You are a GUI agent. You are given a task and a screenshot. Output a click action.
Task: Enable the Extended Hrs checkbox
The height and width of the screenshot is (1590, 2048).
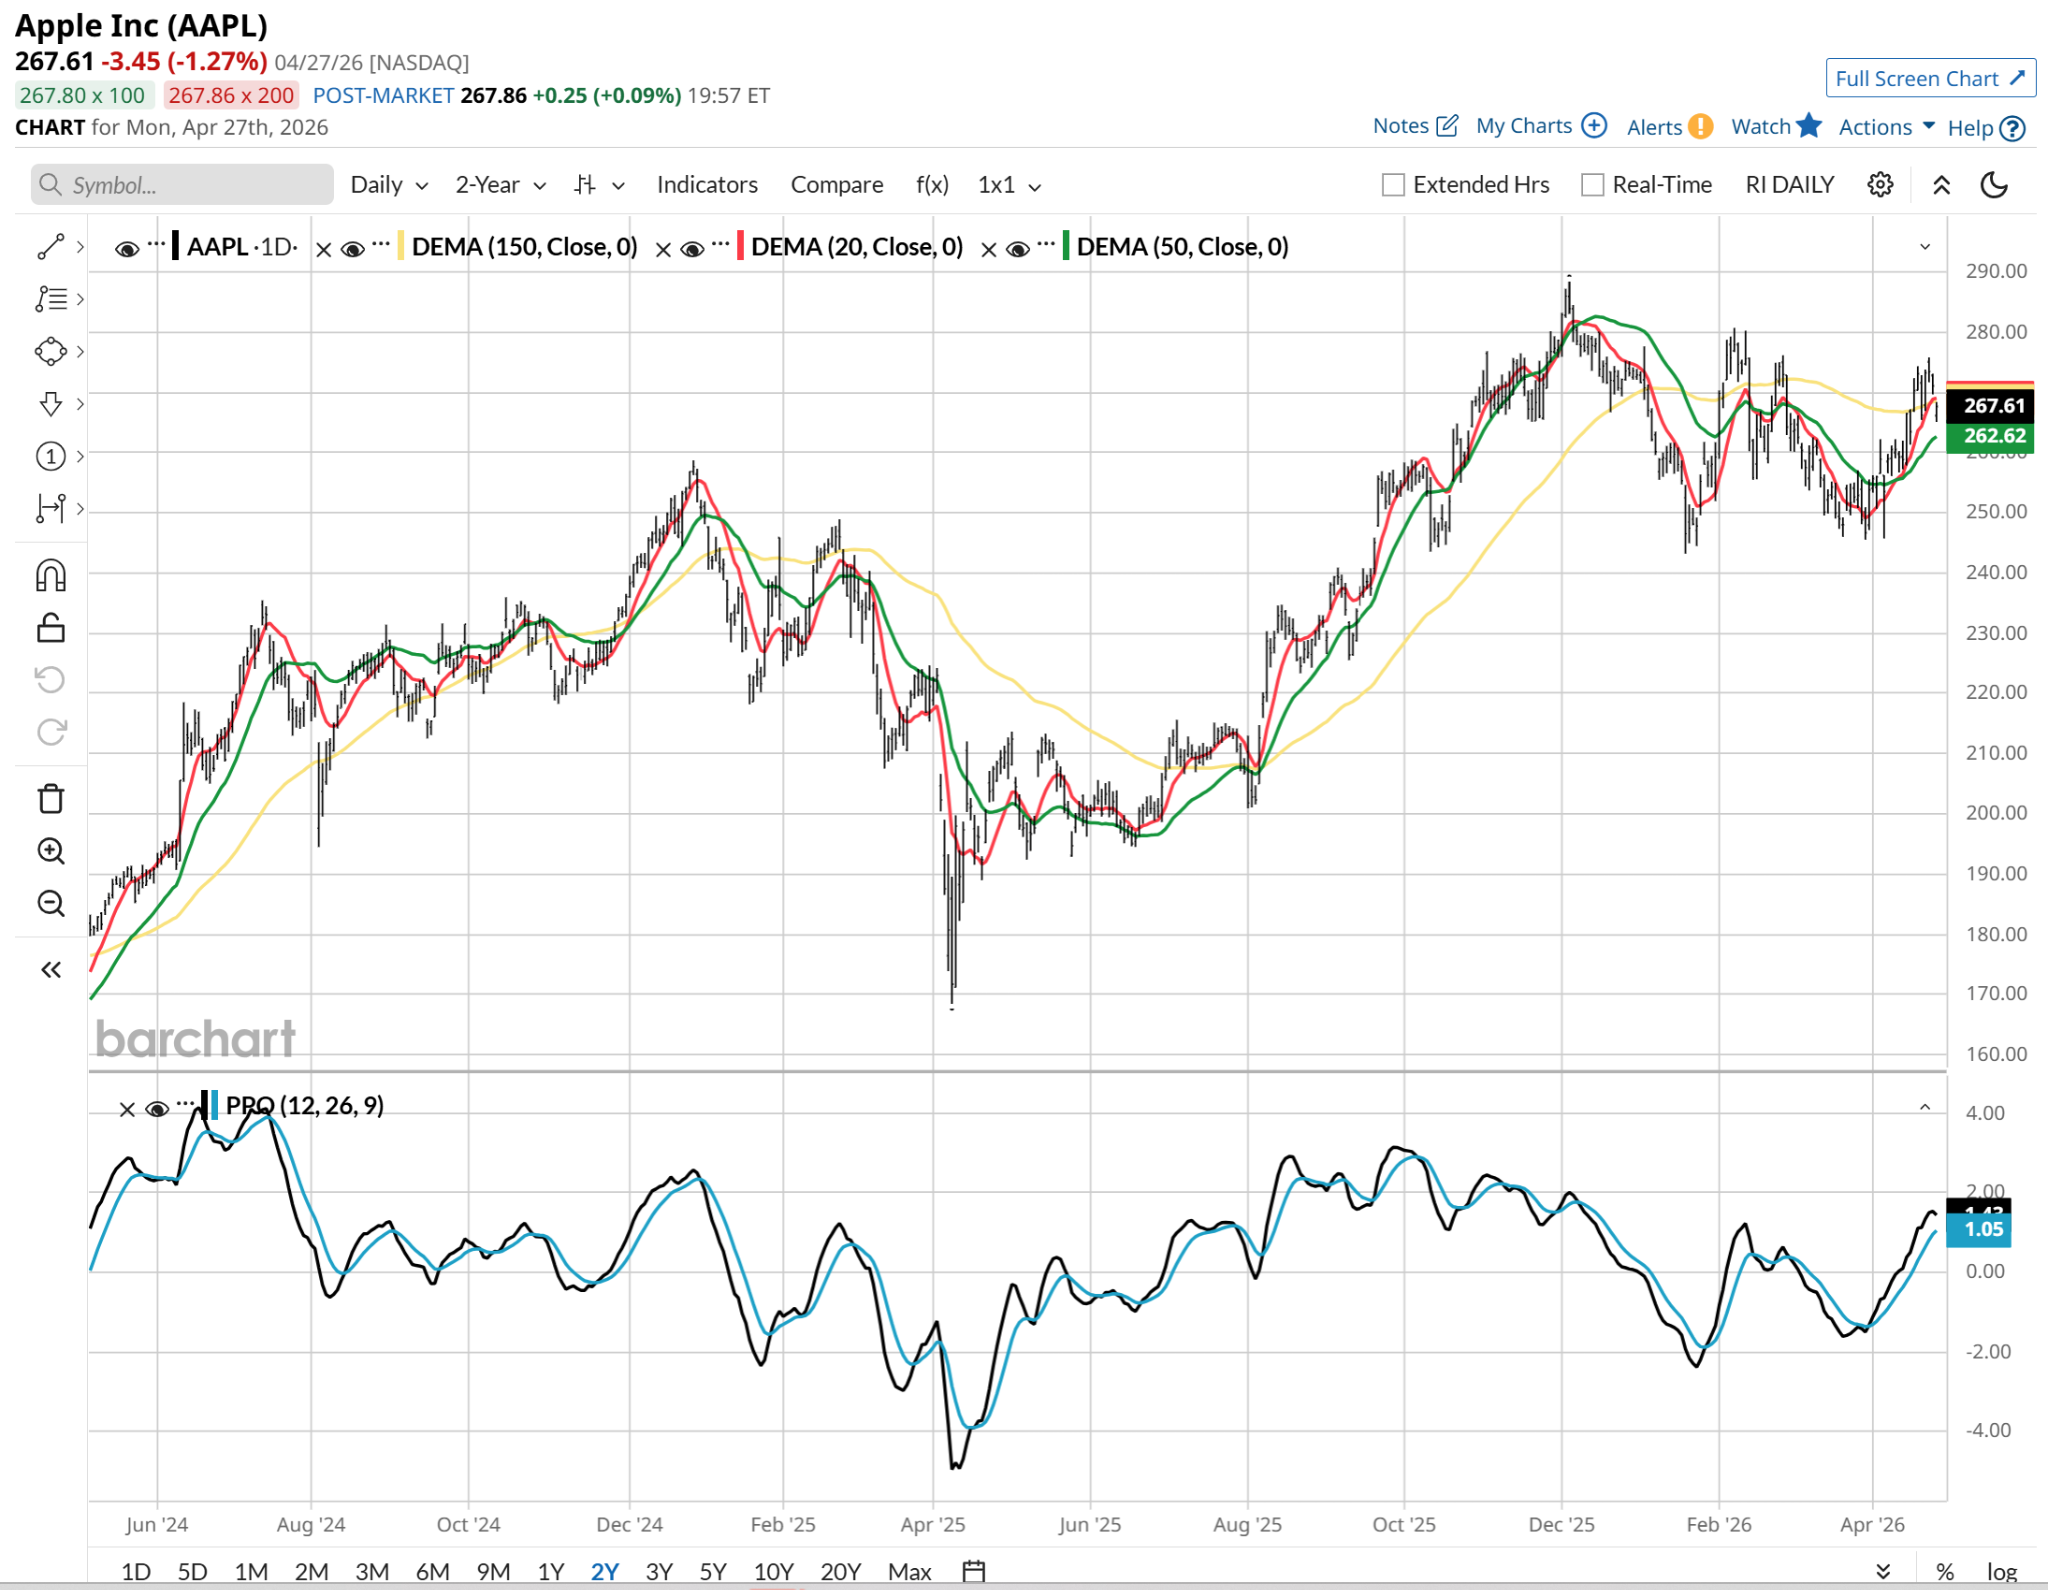coord(1393,185)
